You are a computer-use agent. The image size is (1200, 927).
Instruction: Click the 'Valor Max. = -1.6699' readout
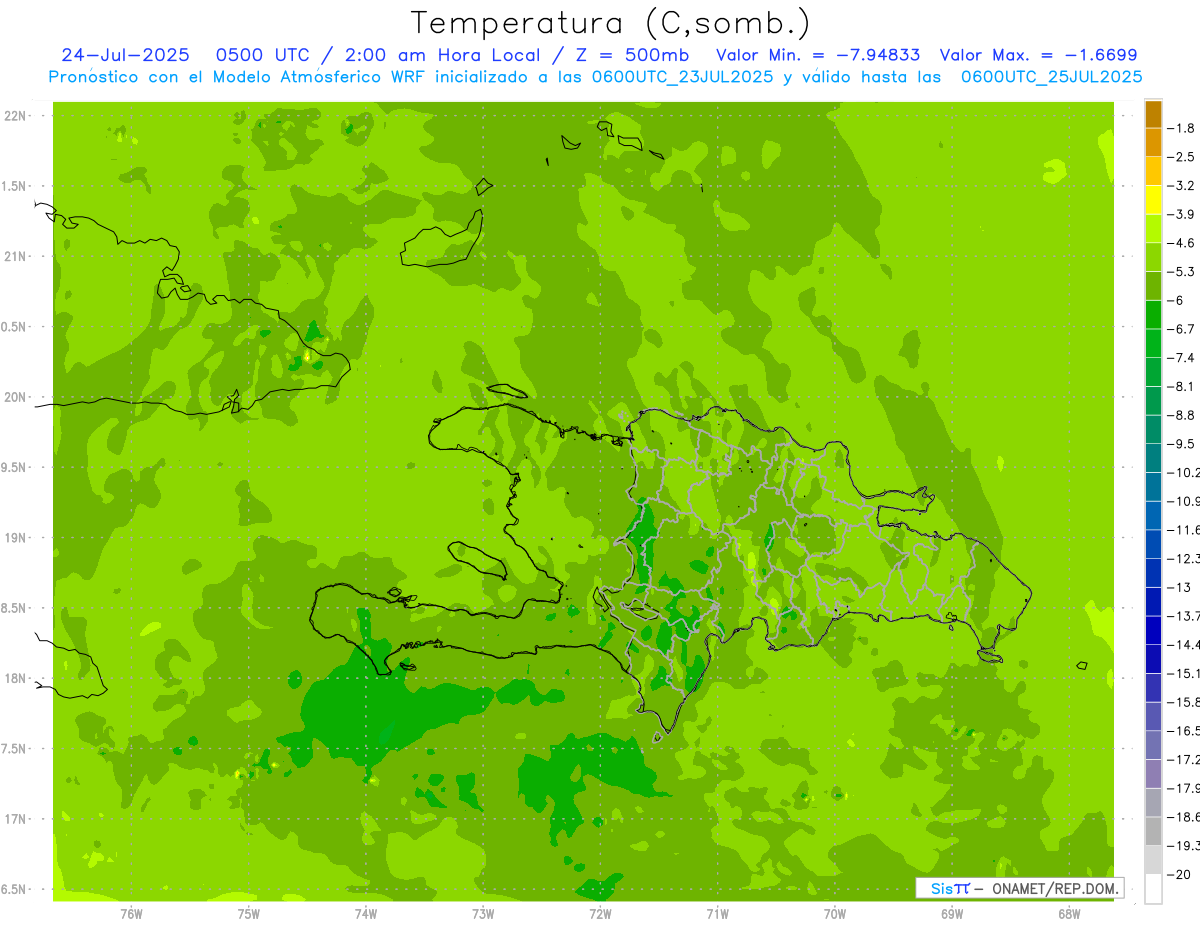1038,55
